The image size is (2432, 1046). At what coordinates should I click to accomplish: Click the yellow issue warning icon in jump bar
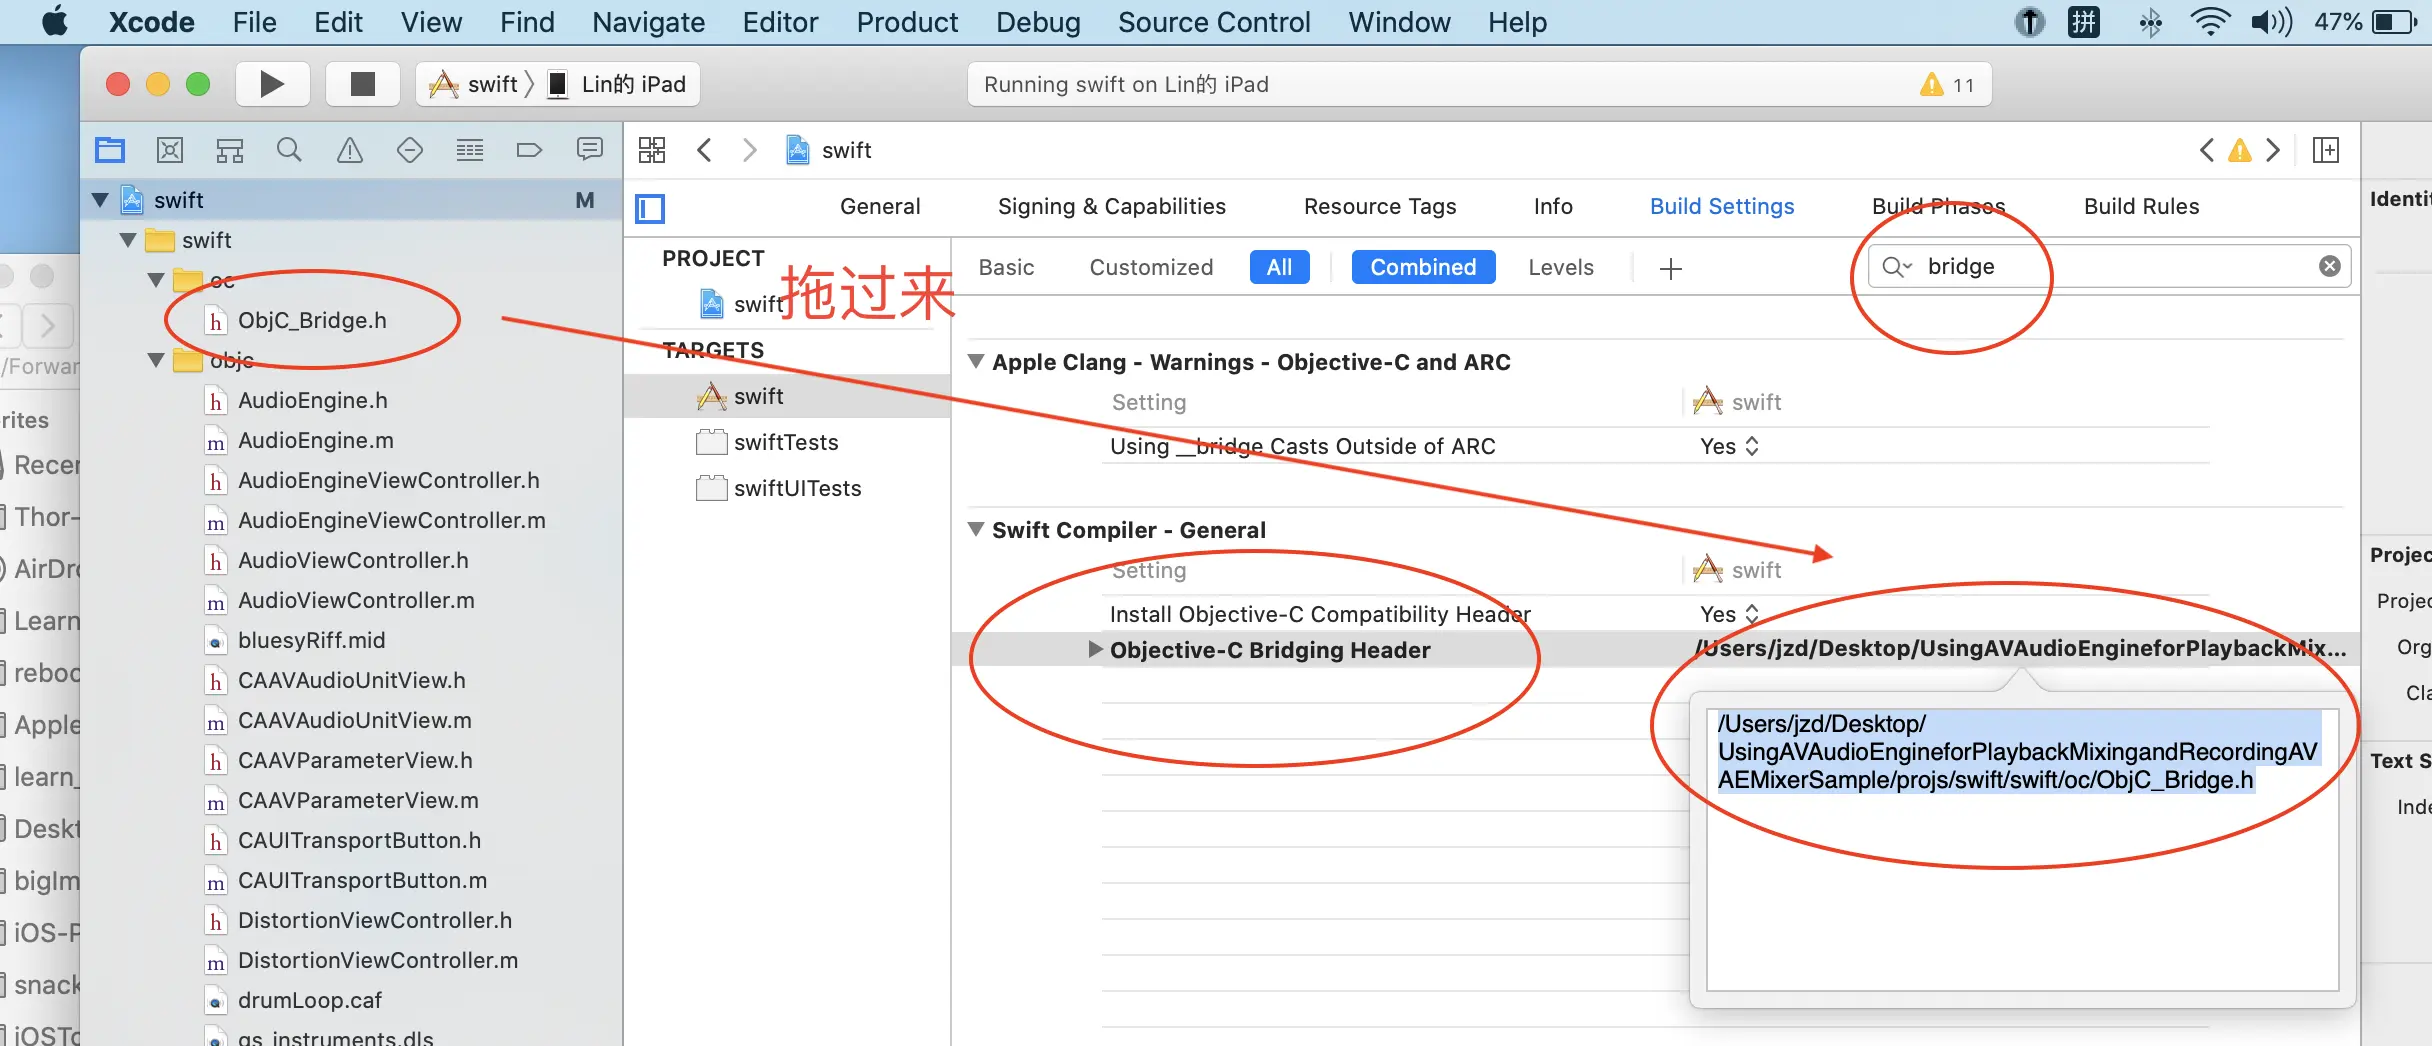[2240, 150]
